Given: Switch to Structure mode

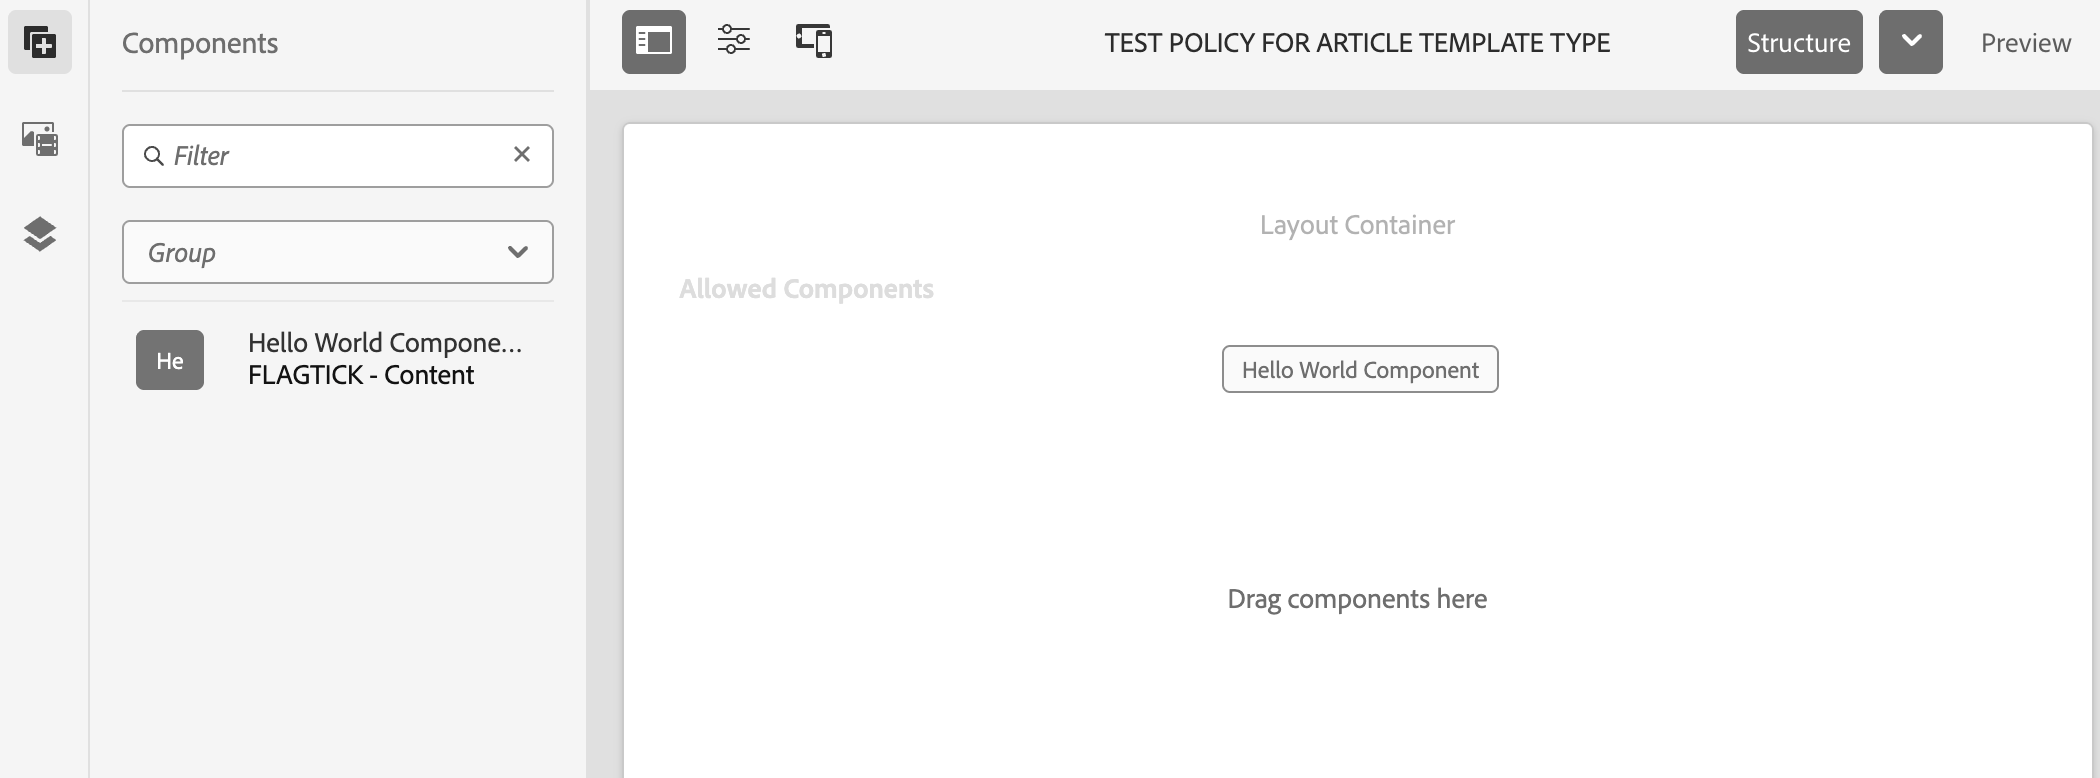Looking at the screenshot, I should tap(1798, 42).
